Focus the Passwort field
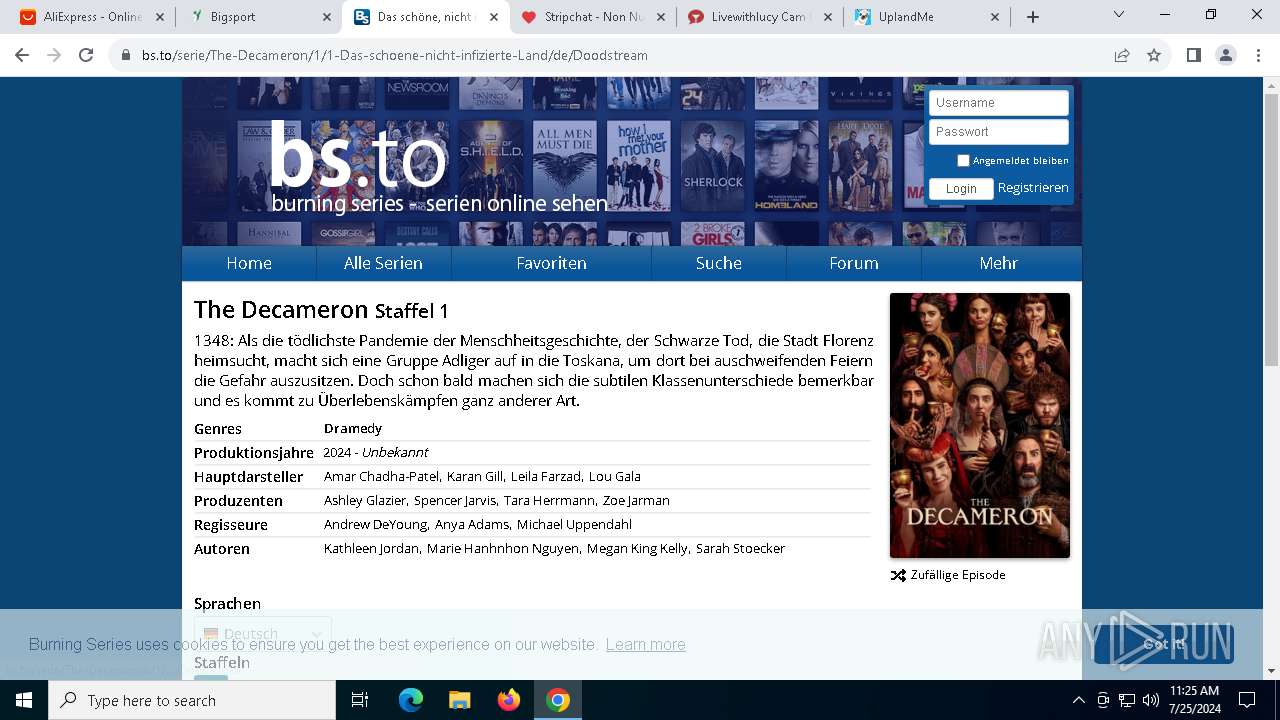This screenshot has width=1280, height=720. (x=998, y=132)
